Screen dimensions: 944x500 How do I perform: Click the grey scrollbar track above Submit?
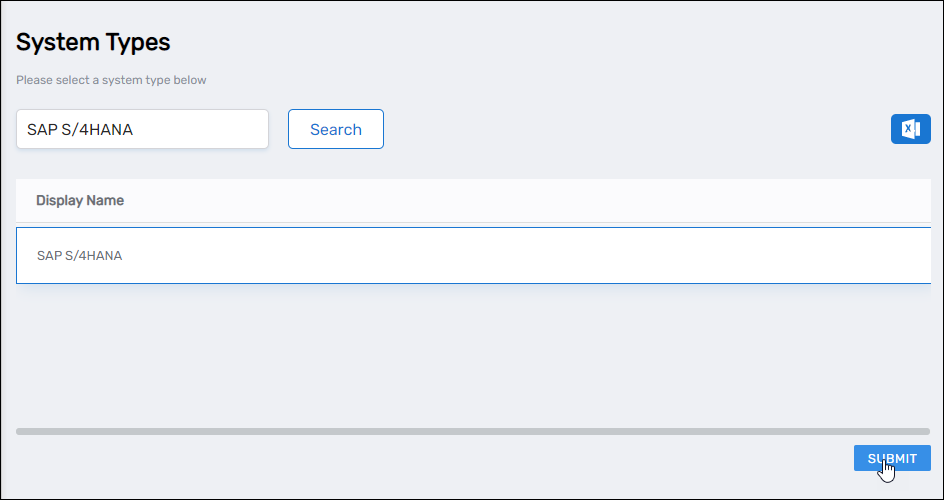[473, 431]
